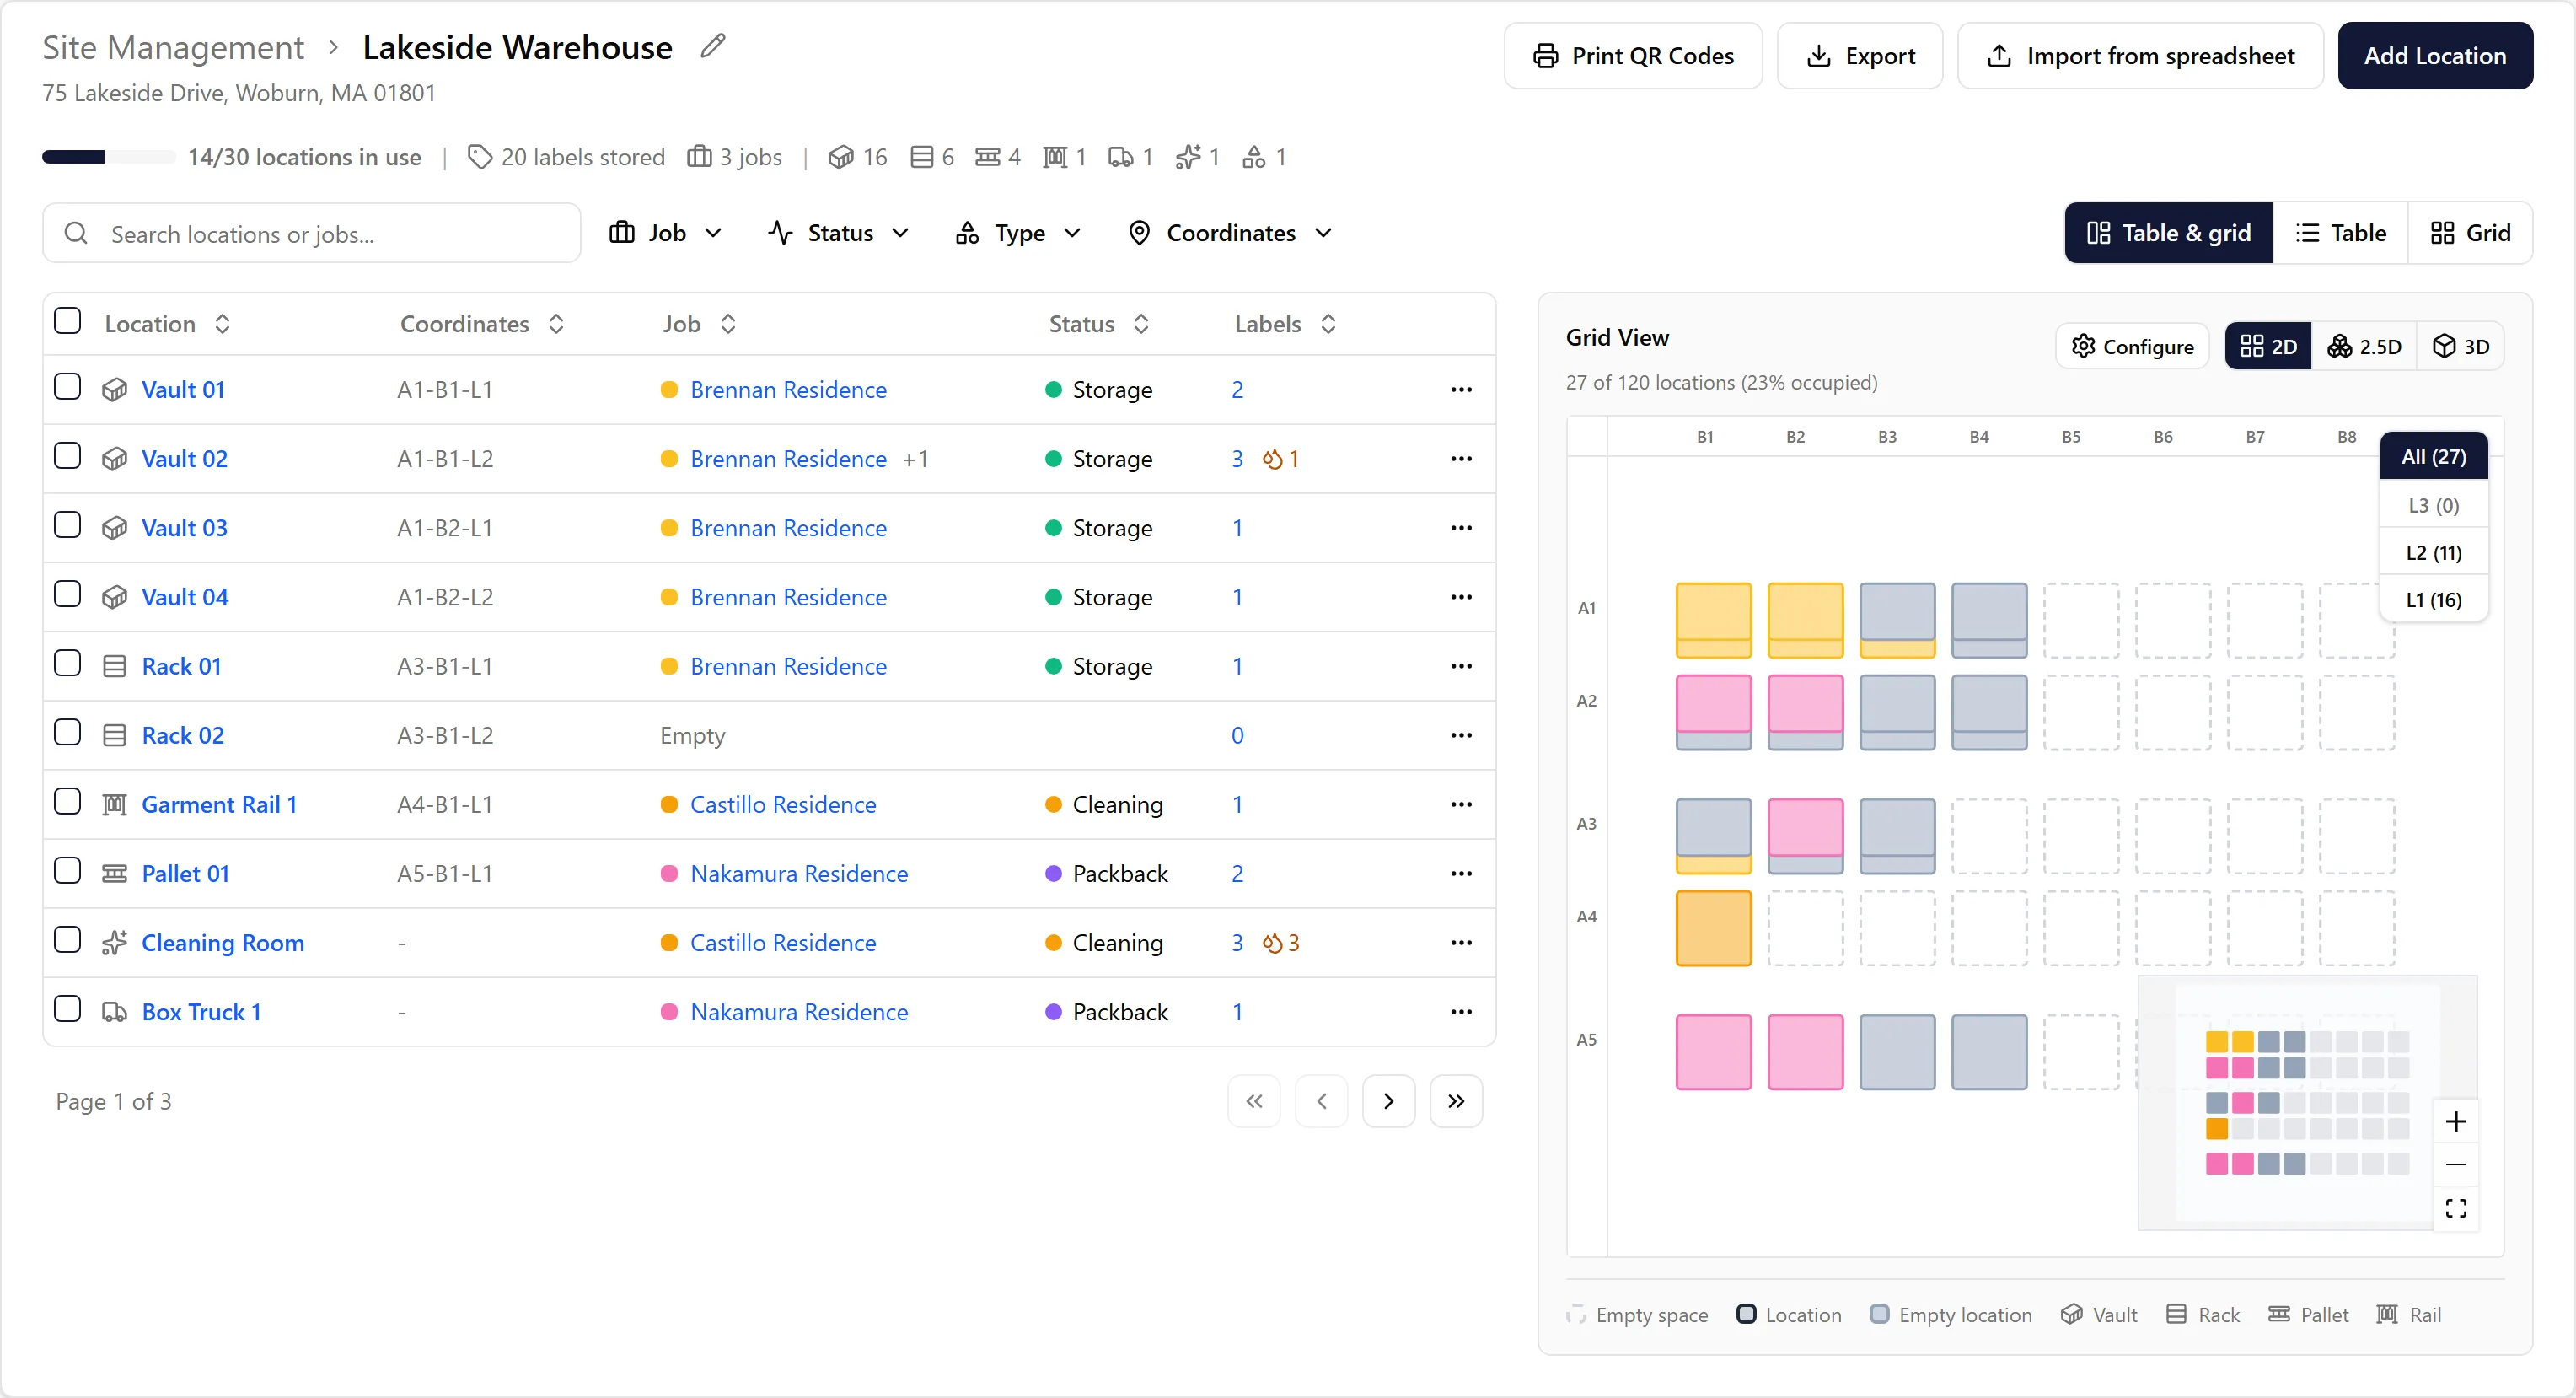Jump to the last page arrow

point(1456,1102)
